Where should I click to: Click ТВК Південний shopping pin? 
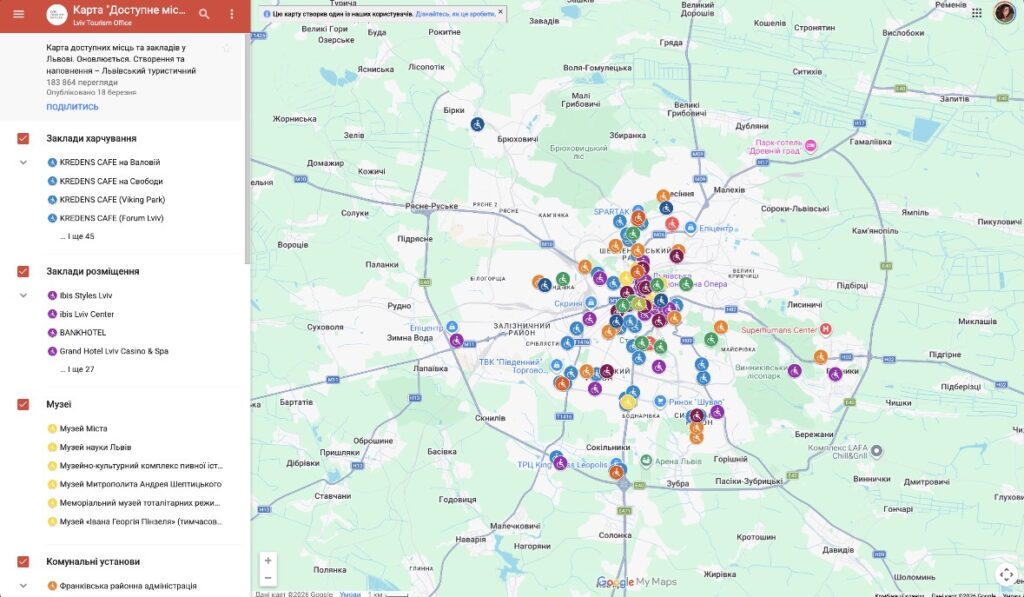pos(556,365)
